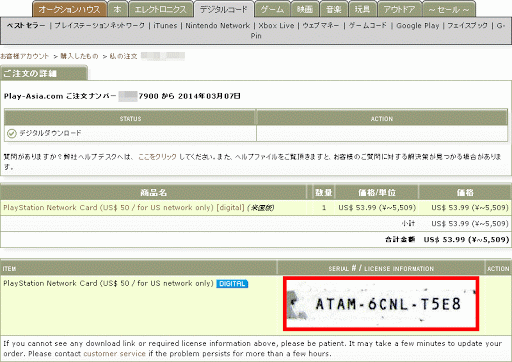
Task: Select the デジタルコード tab
Action: [223, 9]
